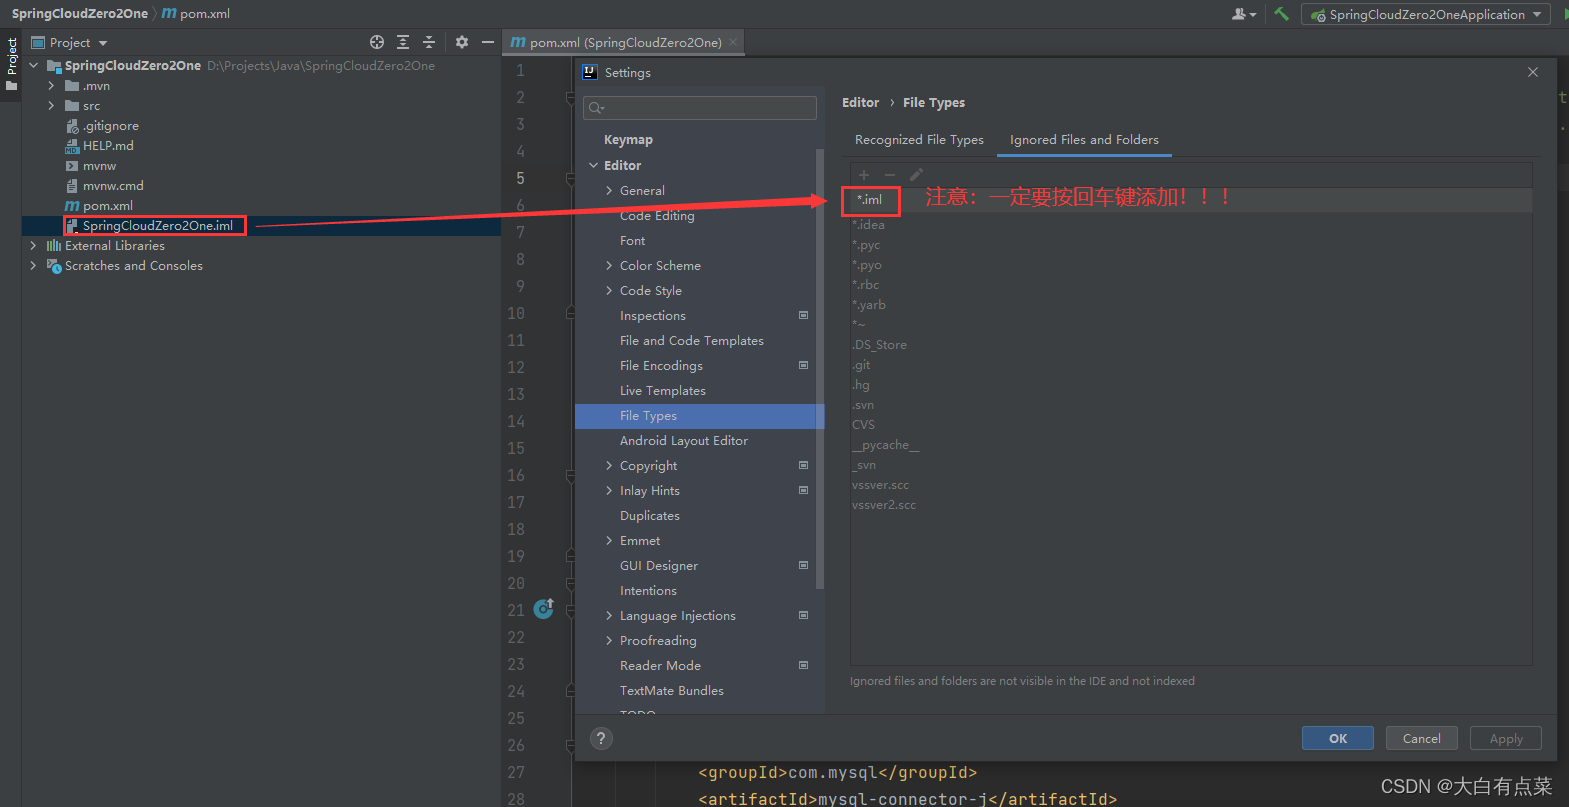Click the Inspections per-project settings icon

[803, 315]
